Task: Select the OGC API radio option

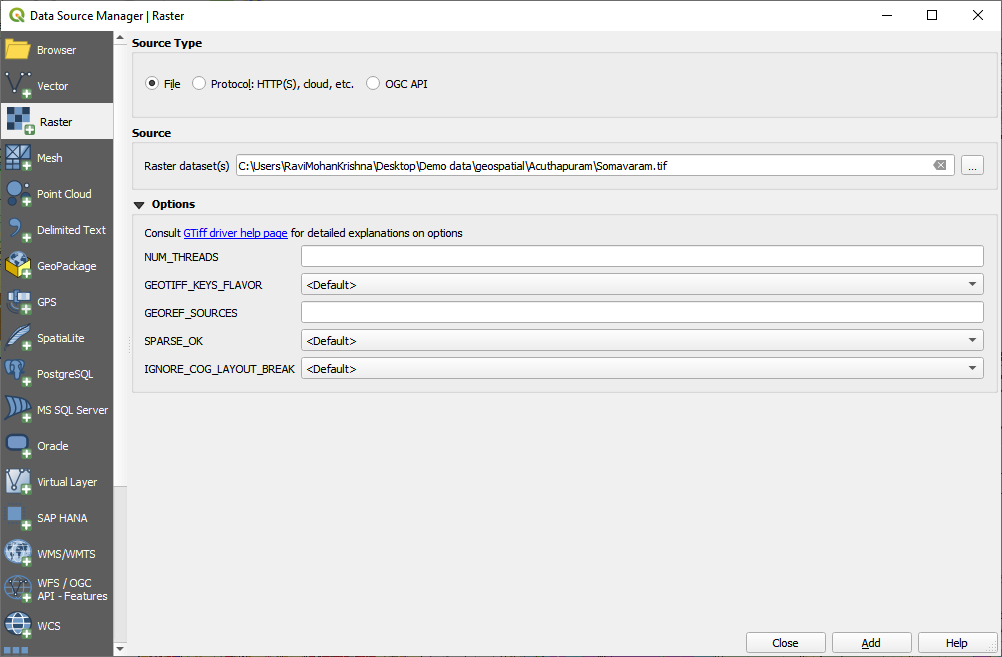Action: [x=373, y=84]
